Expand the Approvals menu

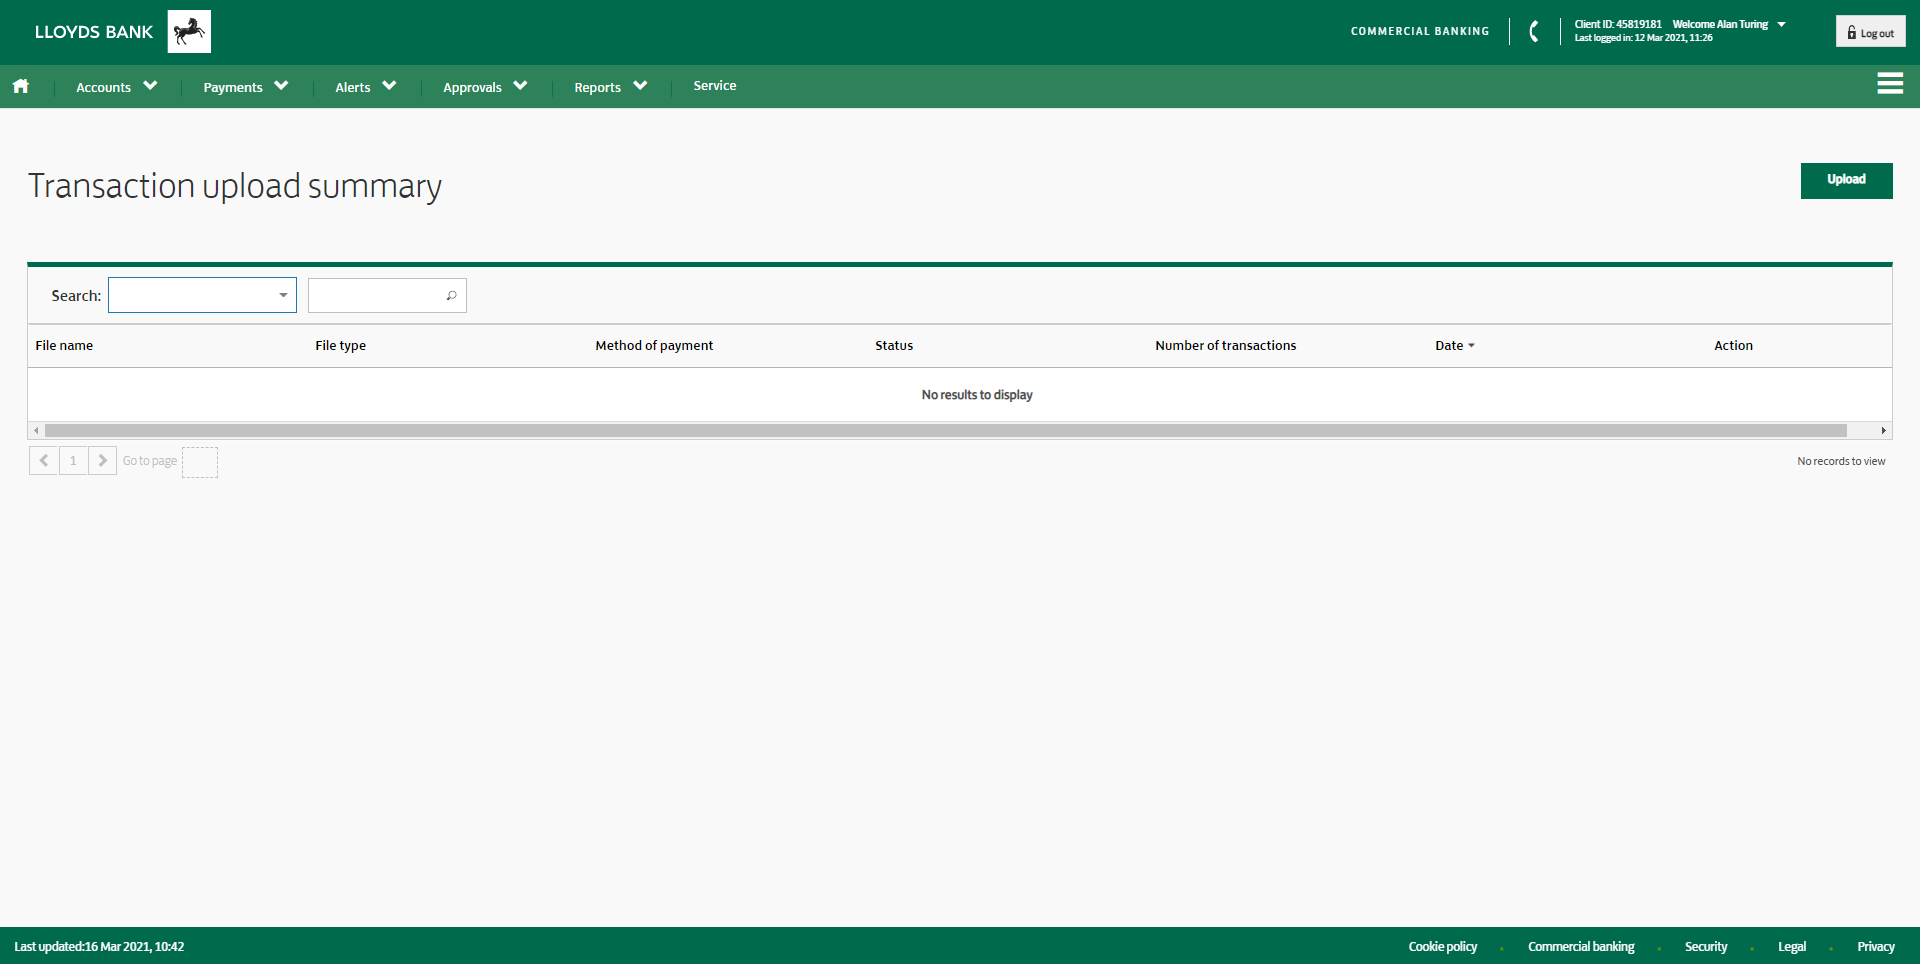tap(485, 87)
